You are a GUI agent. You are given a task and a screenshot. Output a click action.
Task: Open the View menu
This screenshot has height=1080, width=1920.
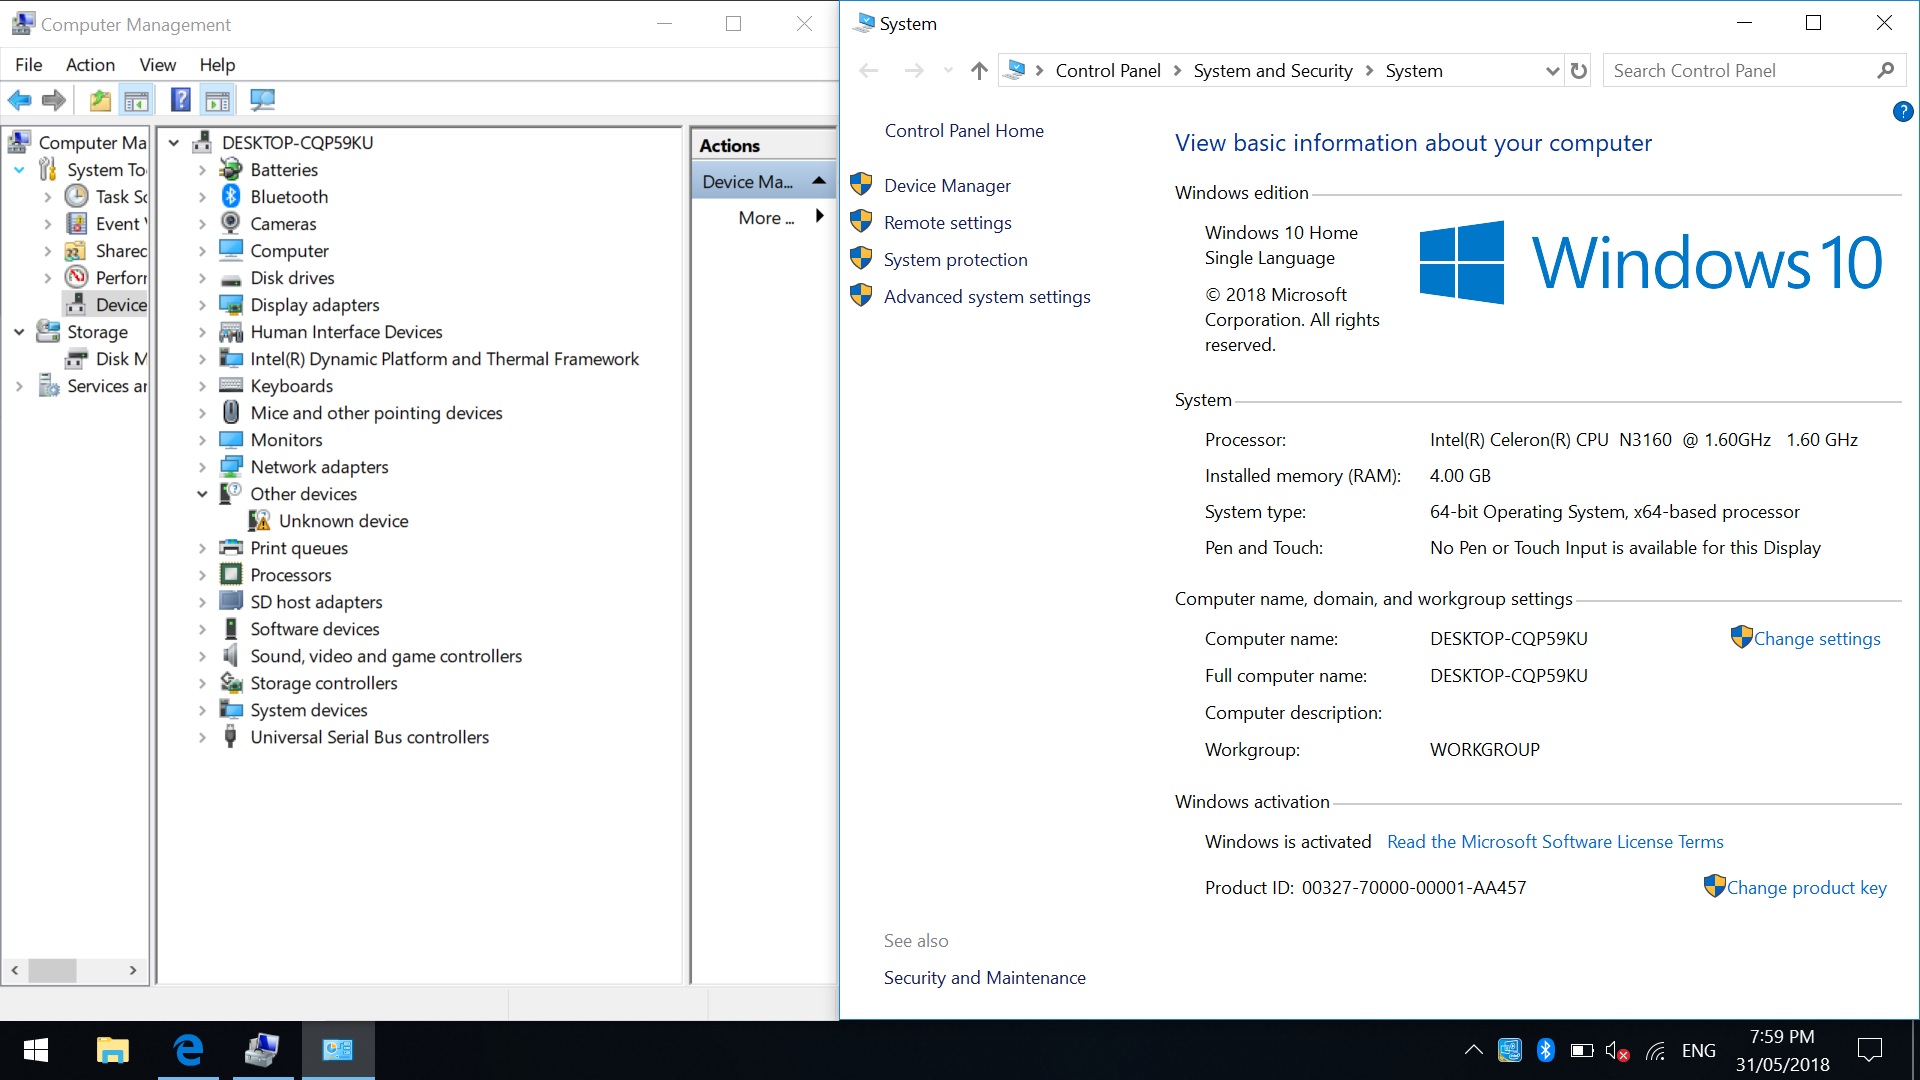[x=157, y=65]
